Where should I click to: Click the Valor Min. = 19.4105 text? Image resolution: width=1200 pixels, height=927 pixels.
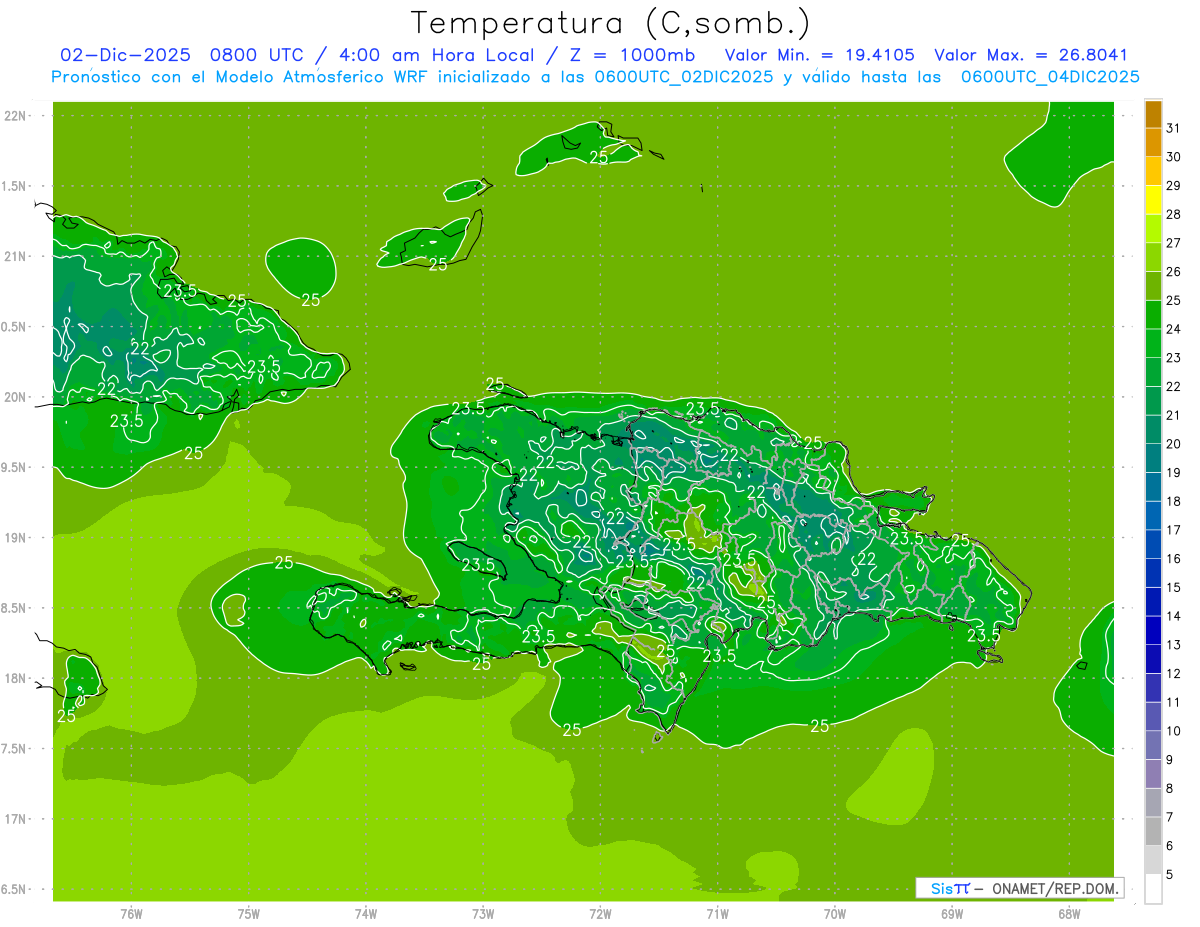[819, 55]
